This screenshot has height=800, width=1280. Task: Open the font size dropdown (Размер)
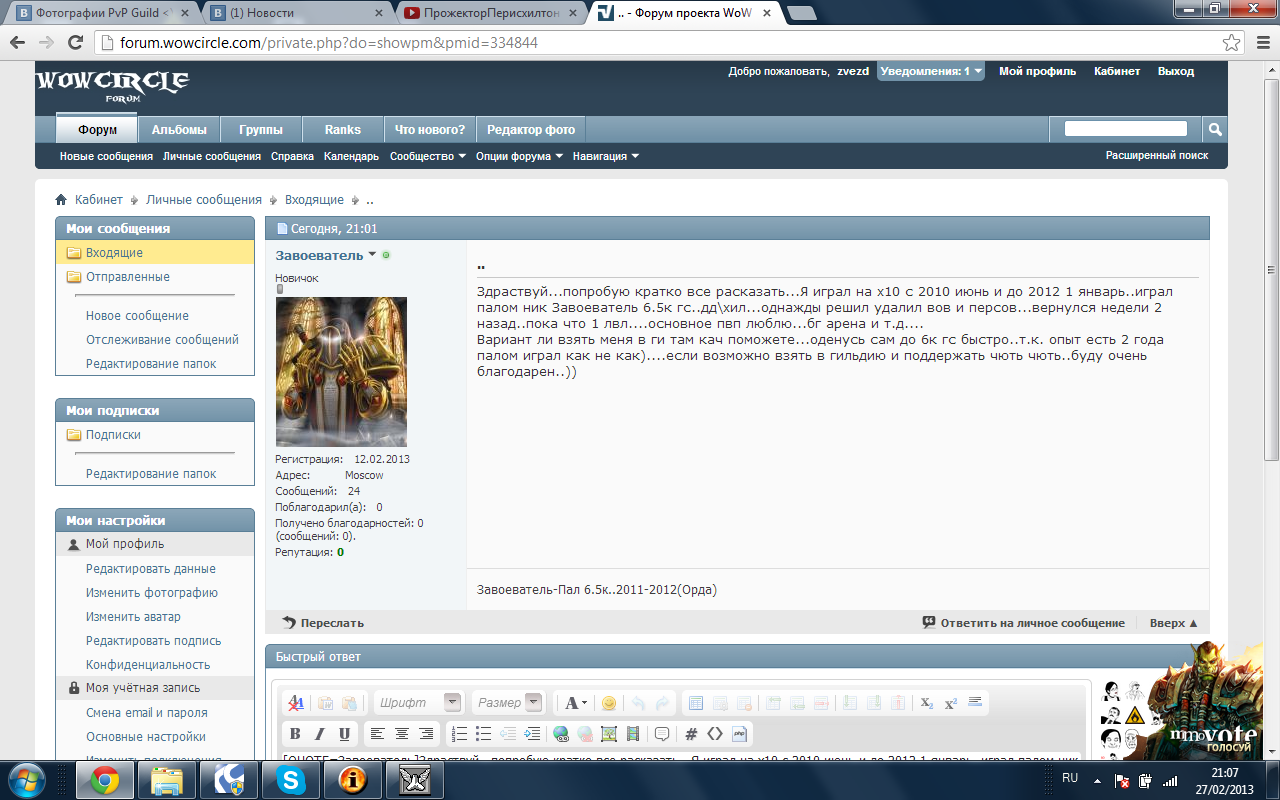[508, 703]
